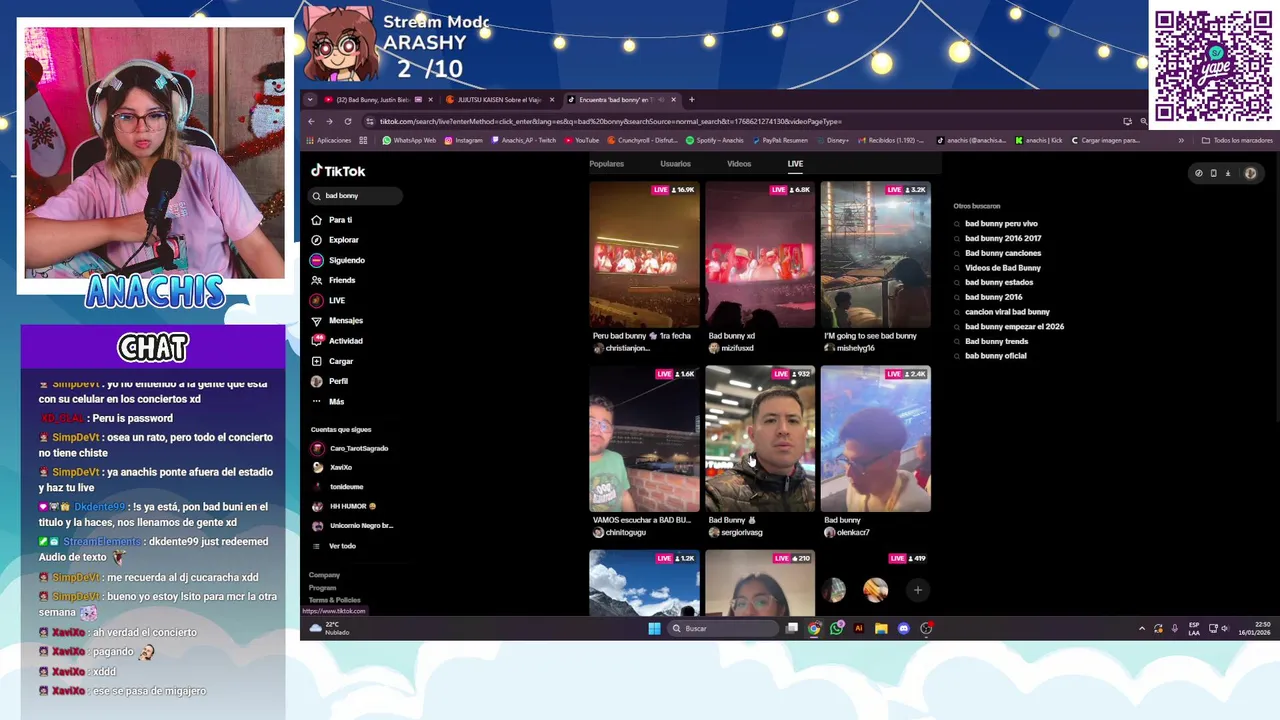Image resolution: width=1280 pixels, height=720 pixels.
Task: Open LIVE section in sidebar
Action: click(x=329, y=300)
